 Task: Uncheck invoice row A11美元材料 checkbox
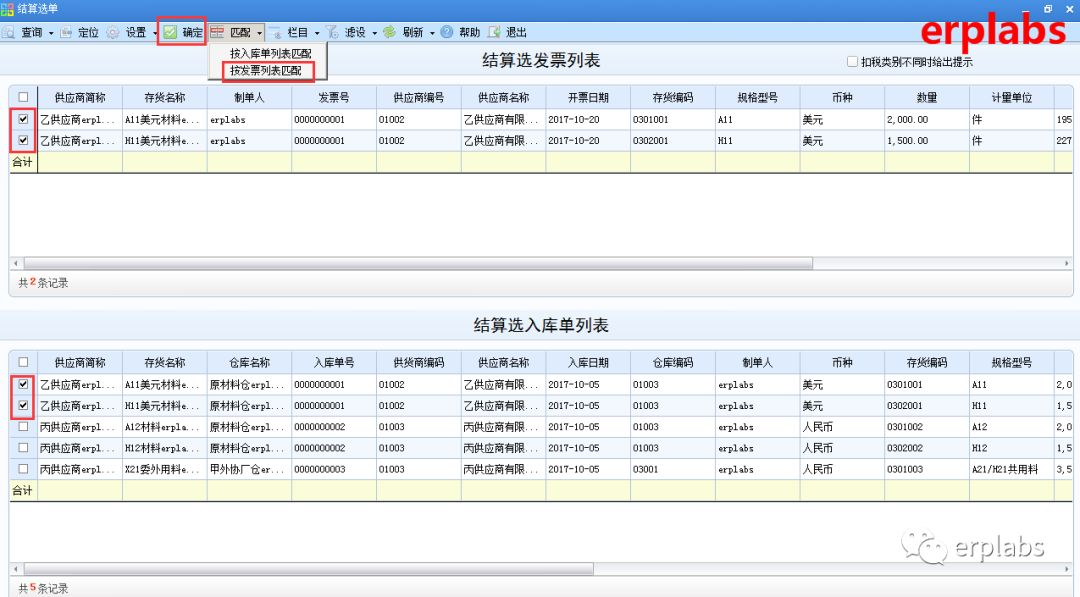coord(23,119)
